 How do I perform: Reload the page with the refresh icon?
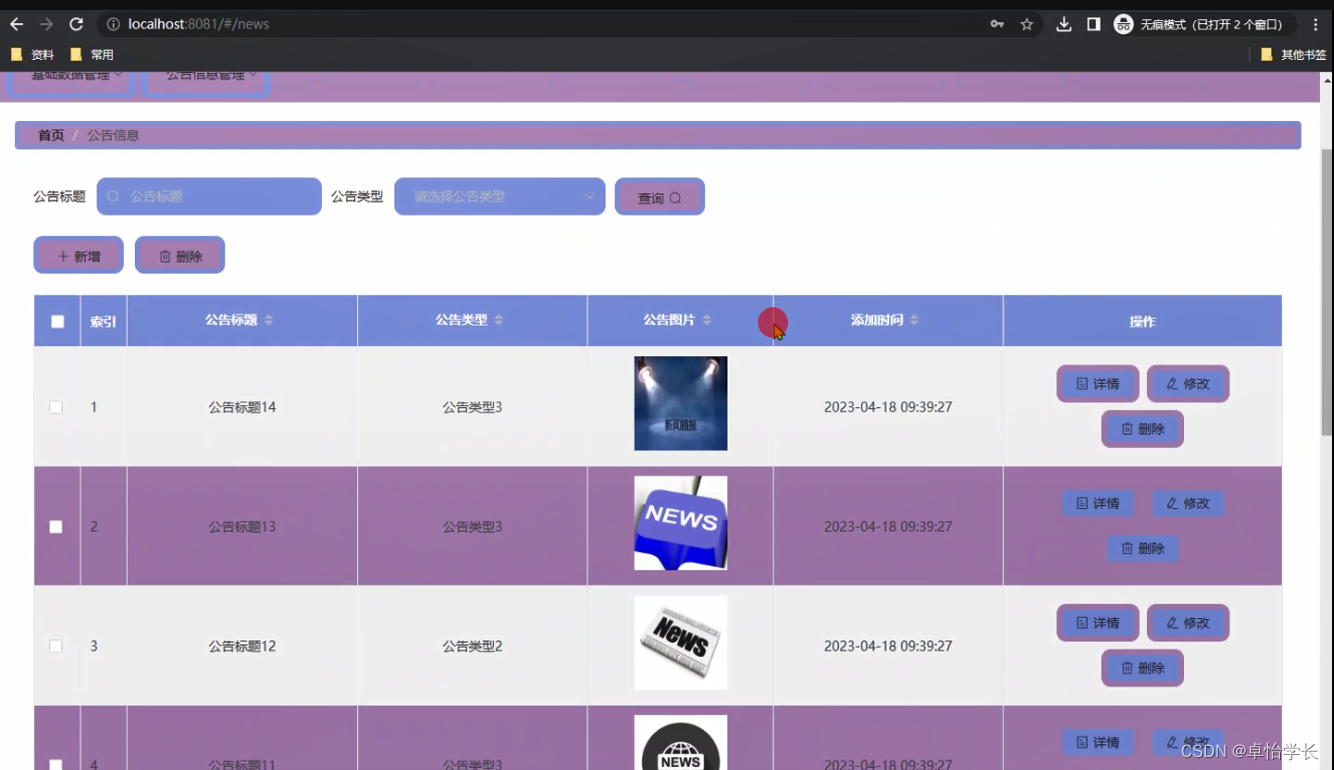coord(76,24)
